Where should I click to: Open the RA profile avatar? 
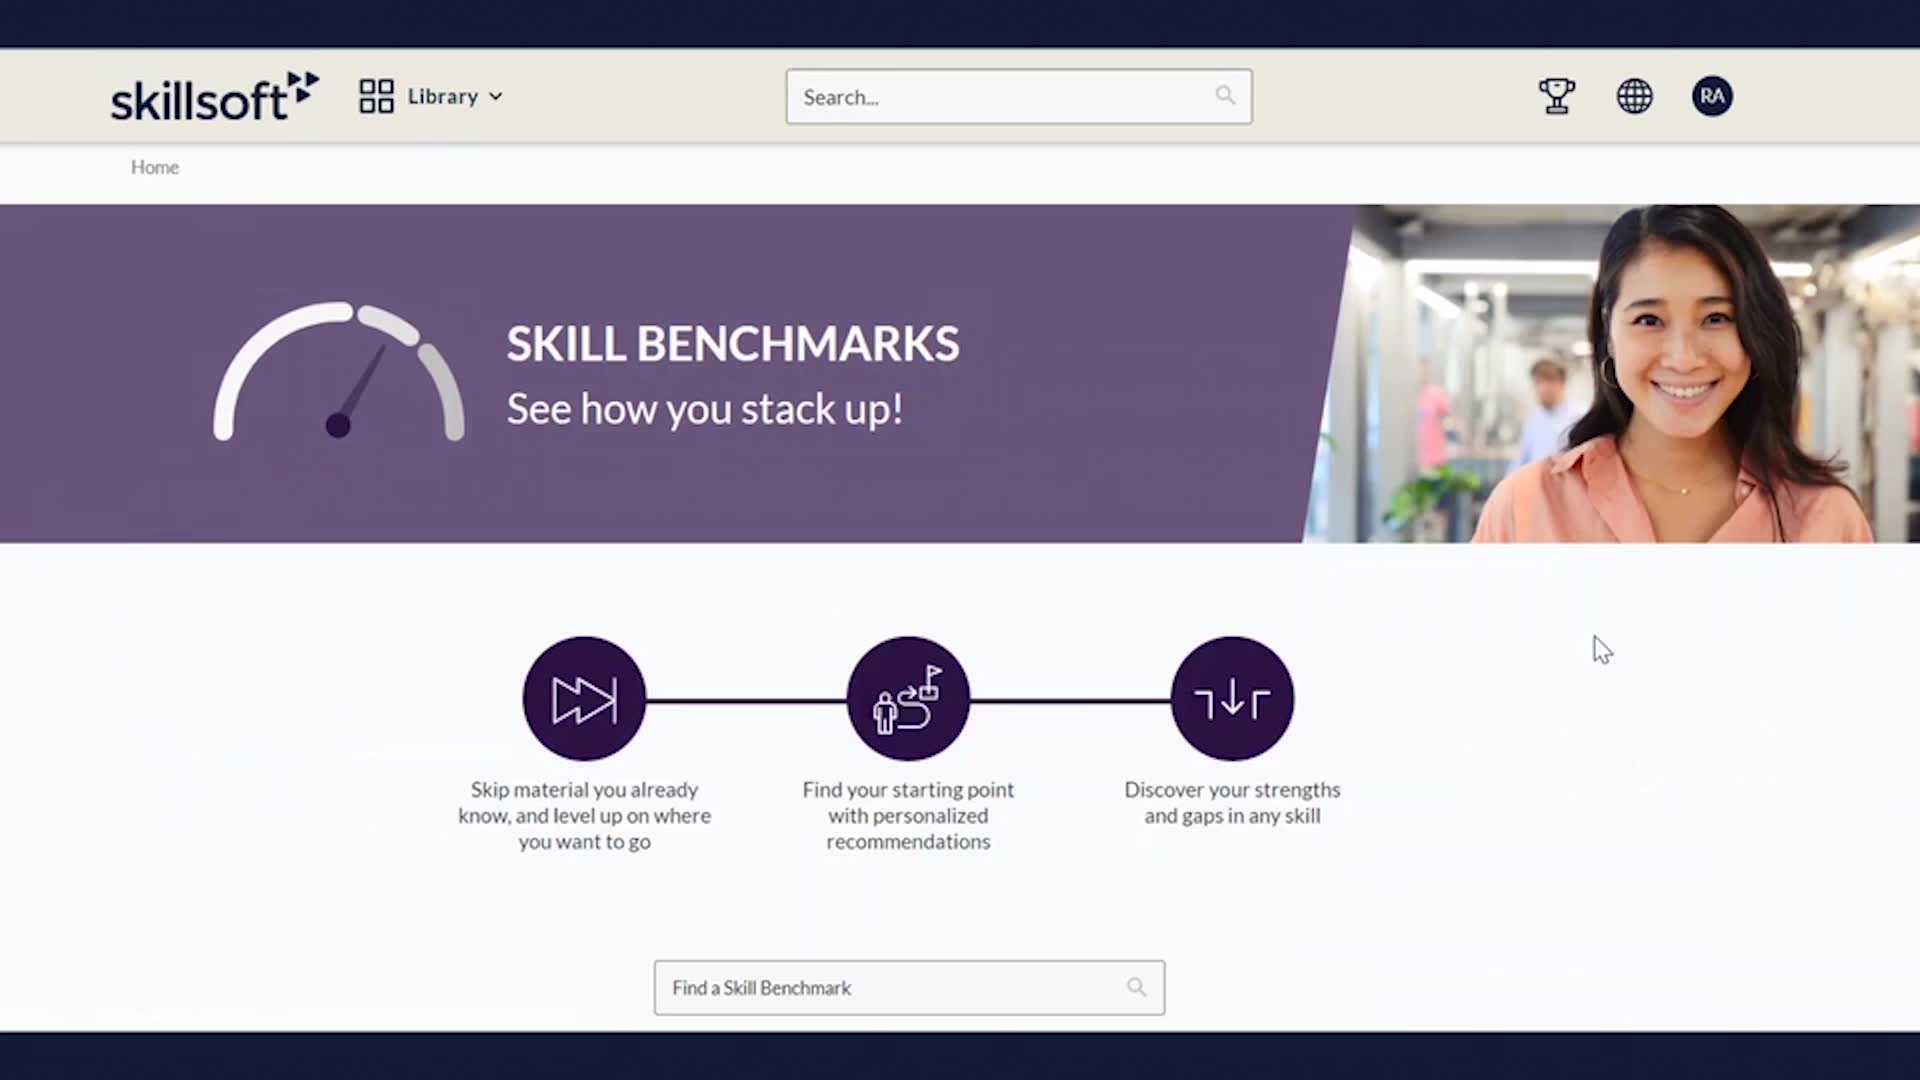click(x=1712, y=97)
